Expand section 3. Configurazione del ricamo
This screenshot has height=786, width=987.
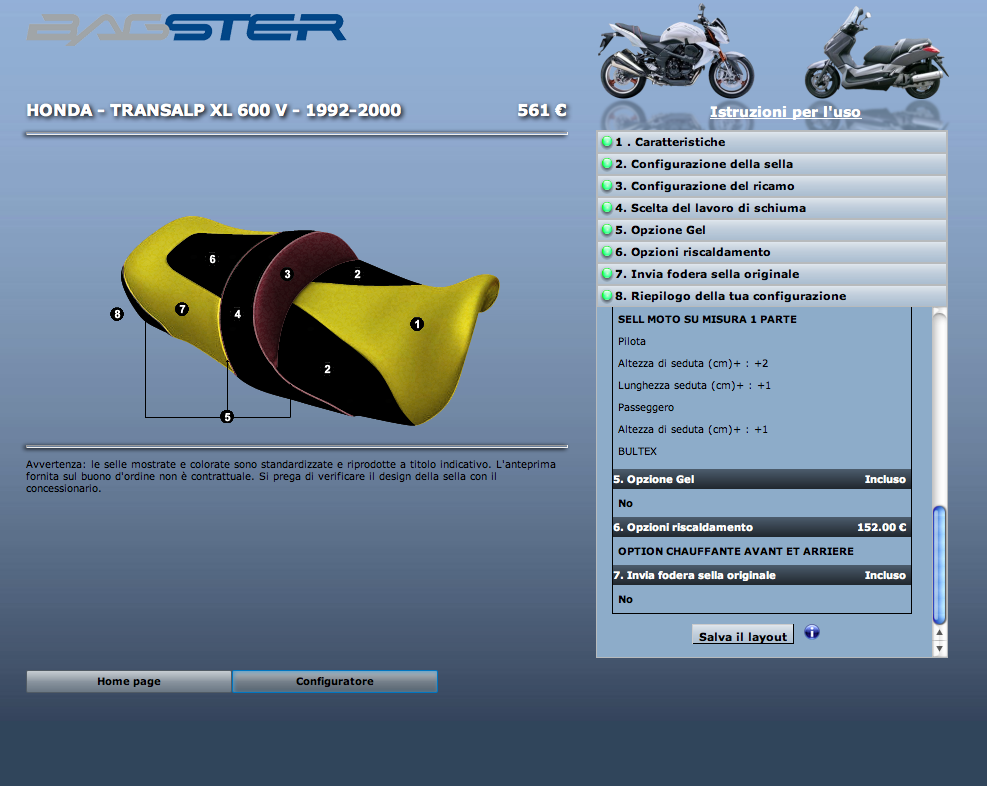pyautogui.click(x=771, y=186)
